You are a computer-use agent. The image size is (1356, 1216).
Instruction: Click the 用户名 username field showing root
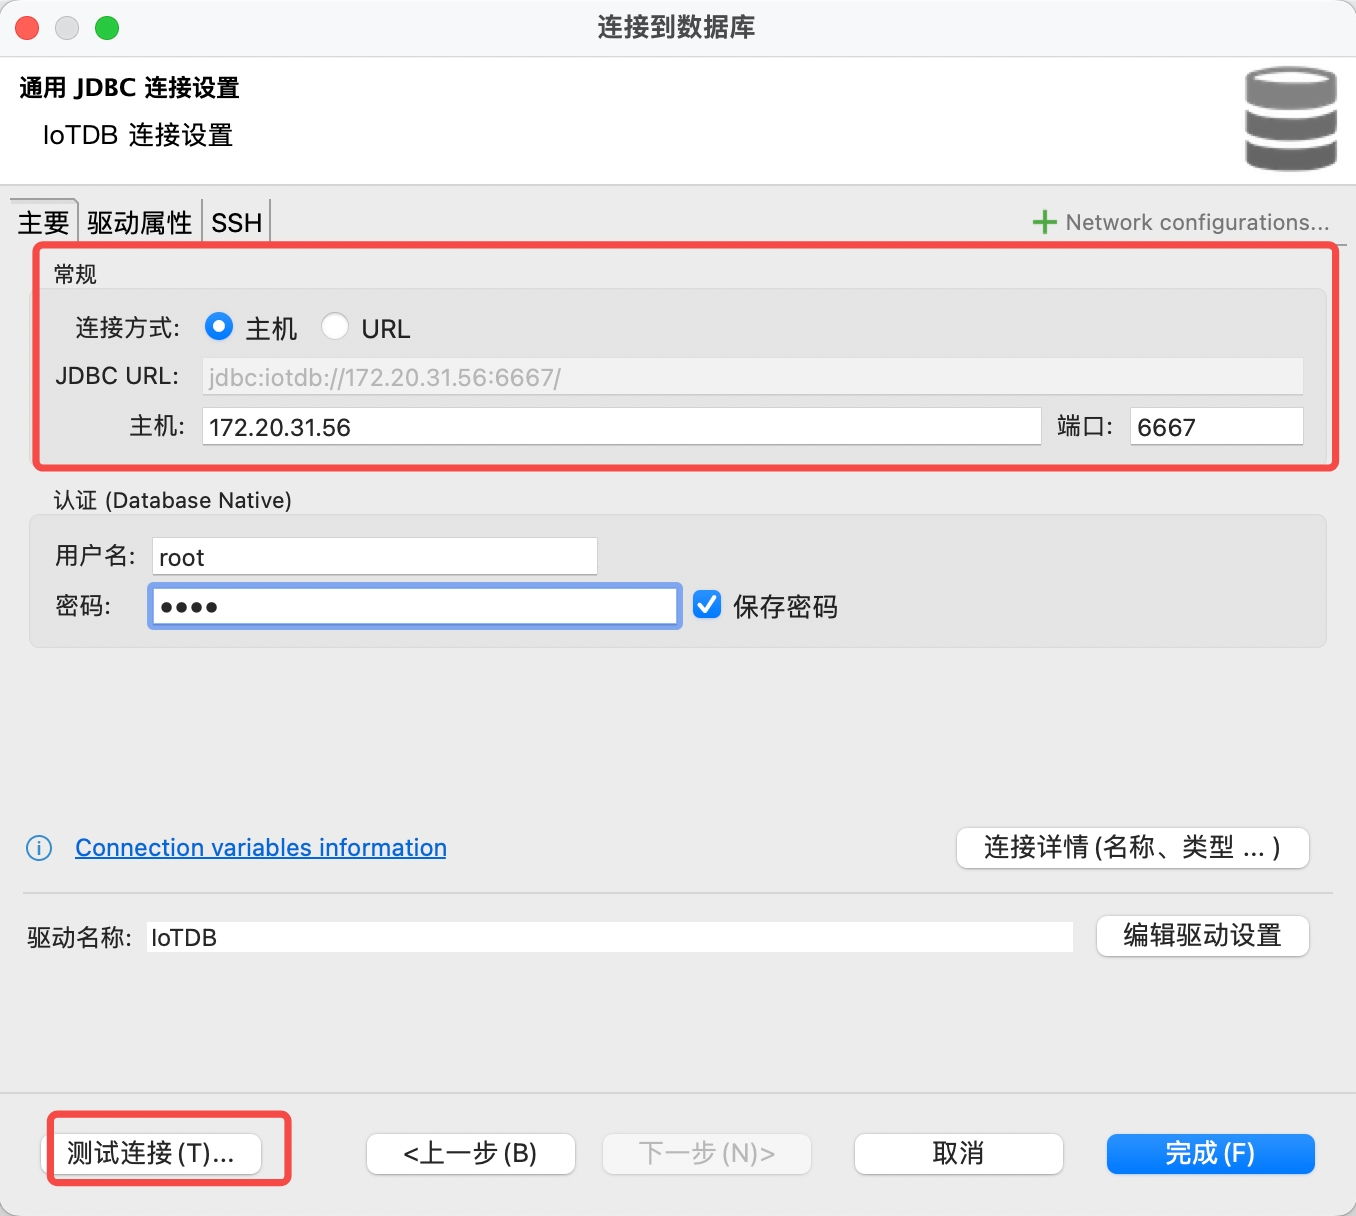point(373,556)
